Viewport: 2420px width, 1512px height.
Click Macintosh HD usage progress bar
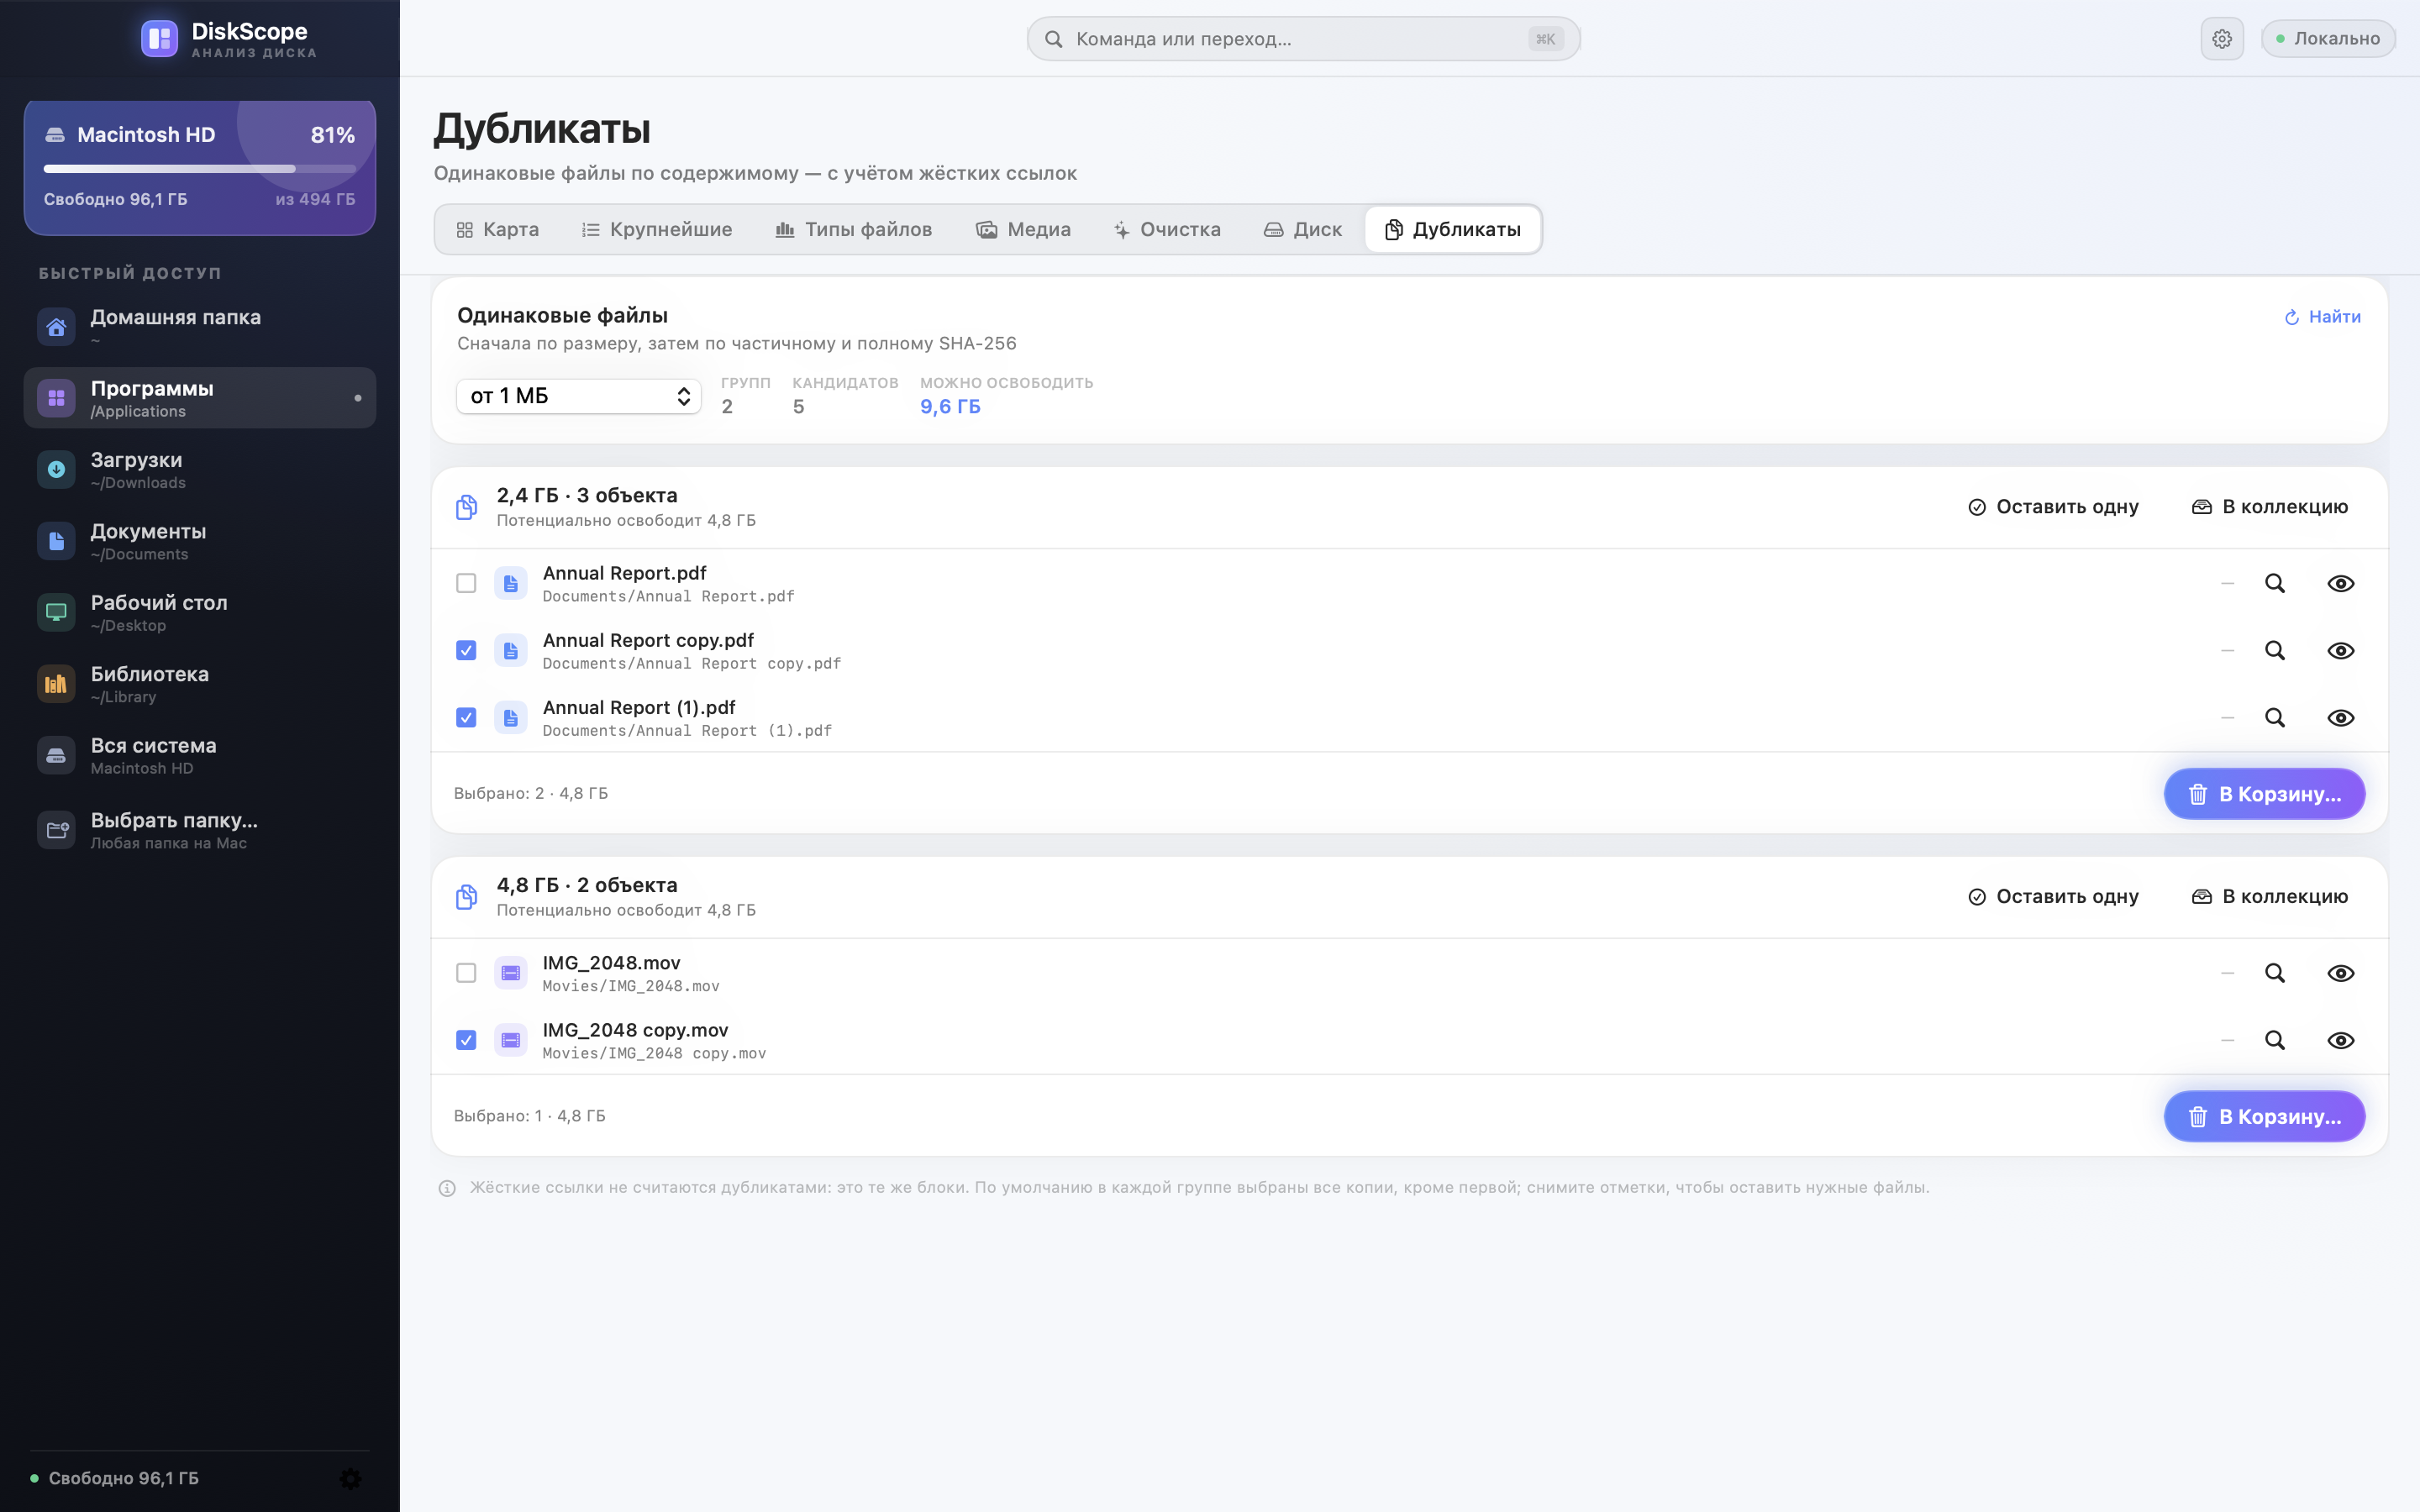(200, 168)
